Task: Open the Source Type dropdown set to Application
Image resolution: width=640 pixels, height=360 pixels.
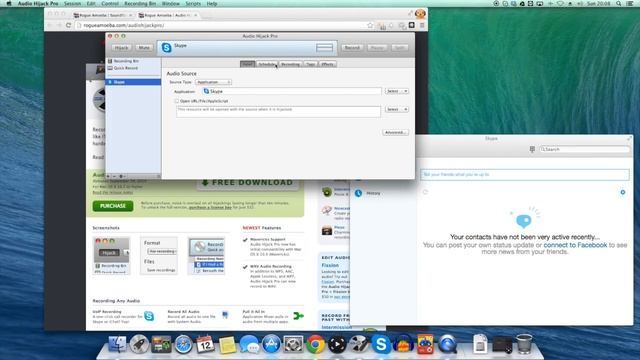Action: pos(213,82)
